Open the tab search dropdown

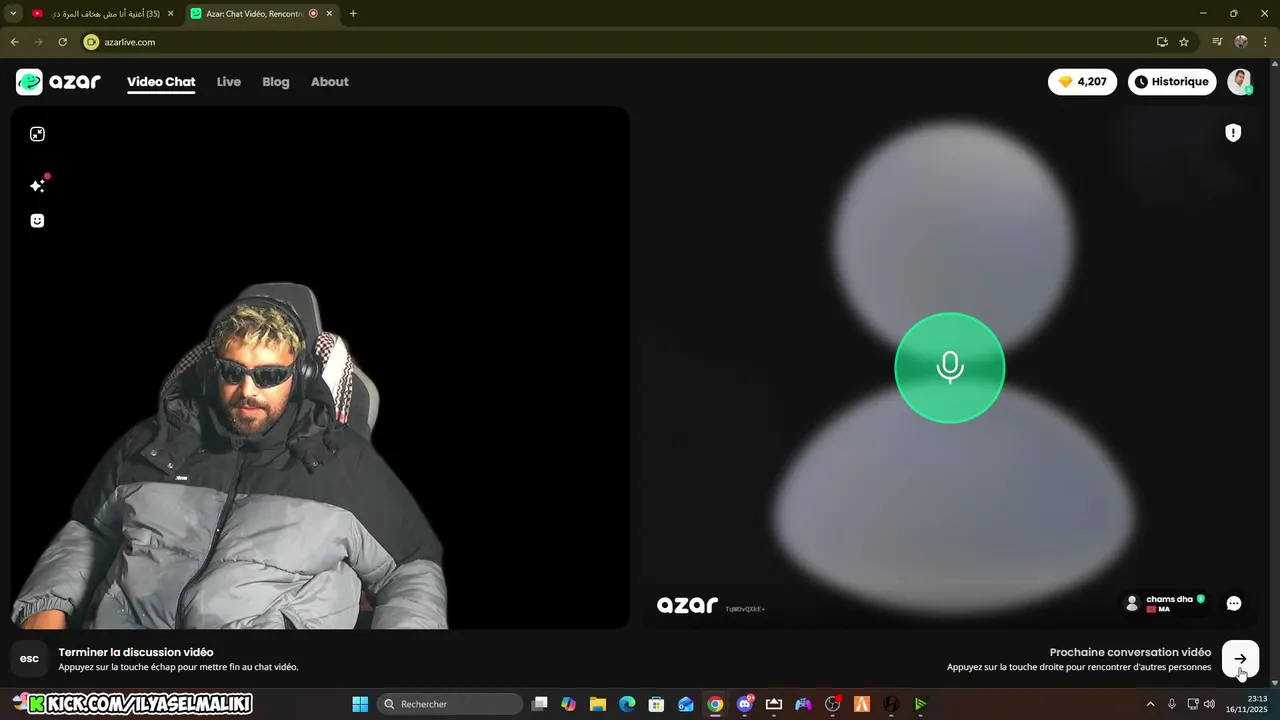[x=13, y=14]
